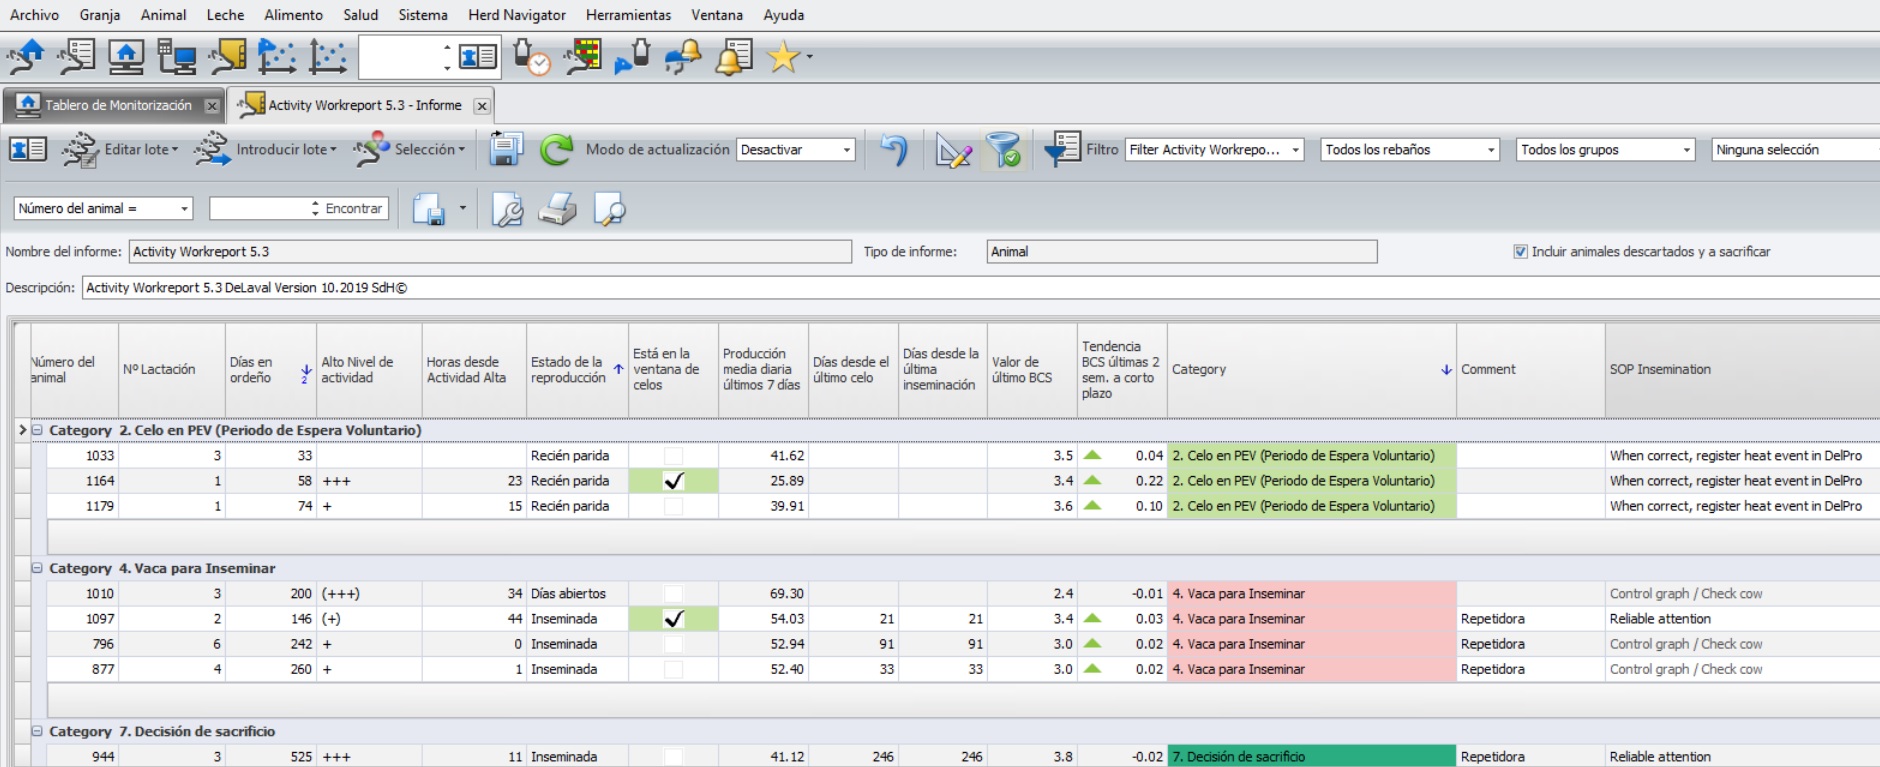Click the colored grid calendar icon
1880x767 pixels.
point(582,56)
